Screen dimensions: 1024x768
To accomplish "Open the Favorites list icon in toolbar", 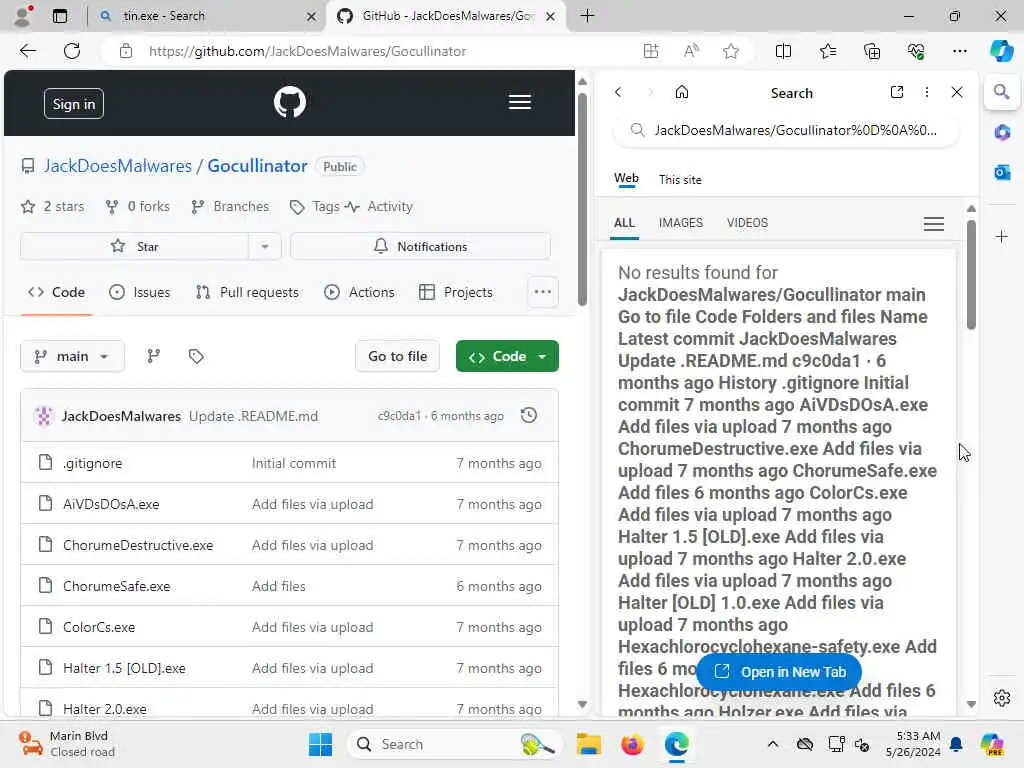I will point(827,51).
